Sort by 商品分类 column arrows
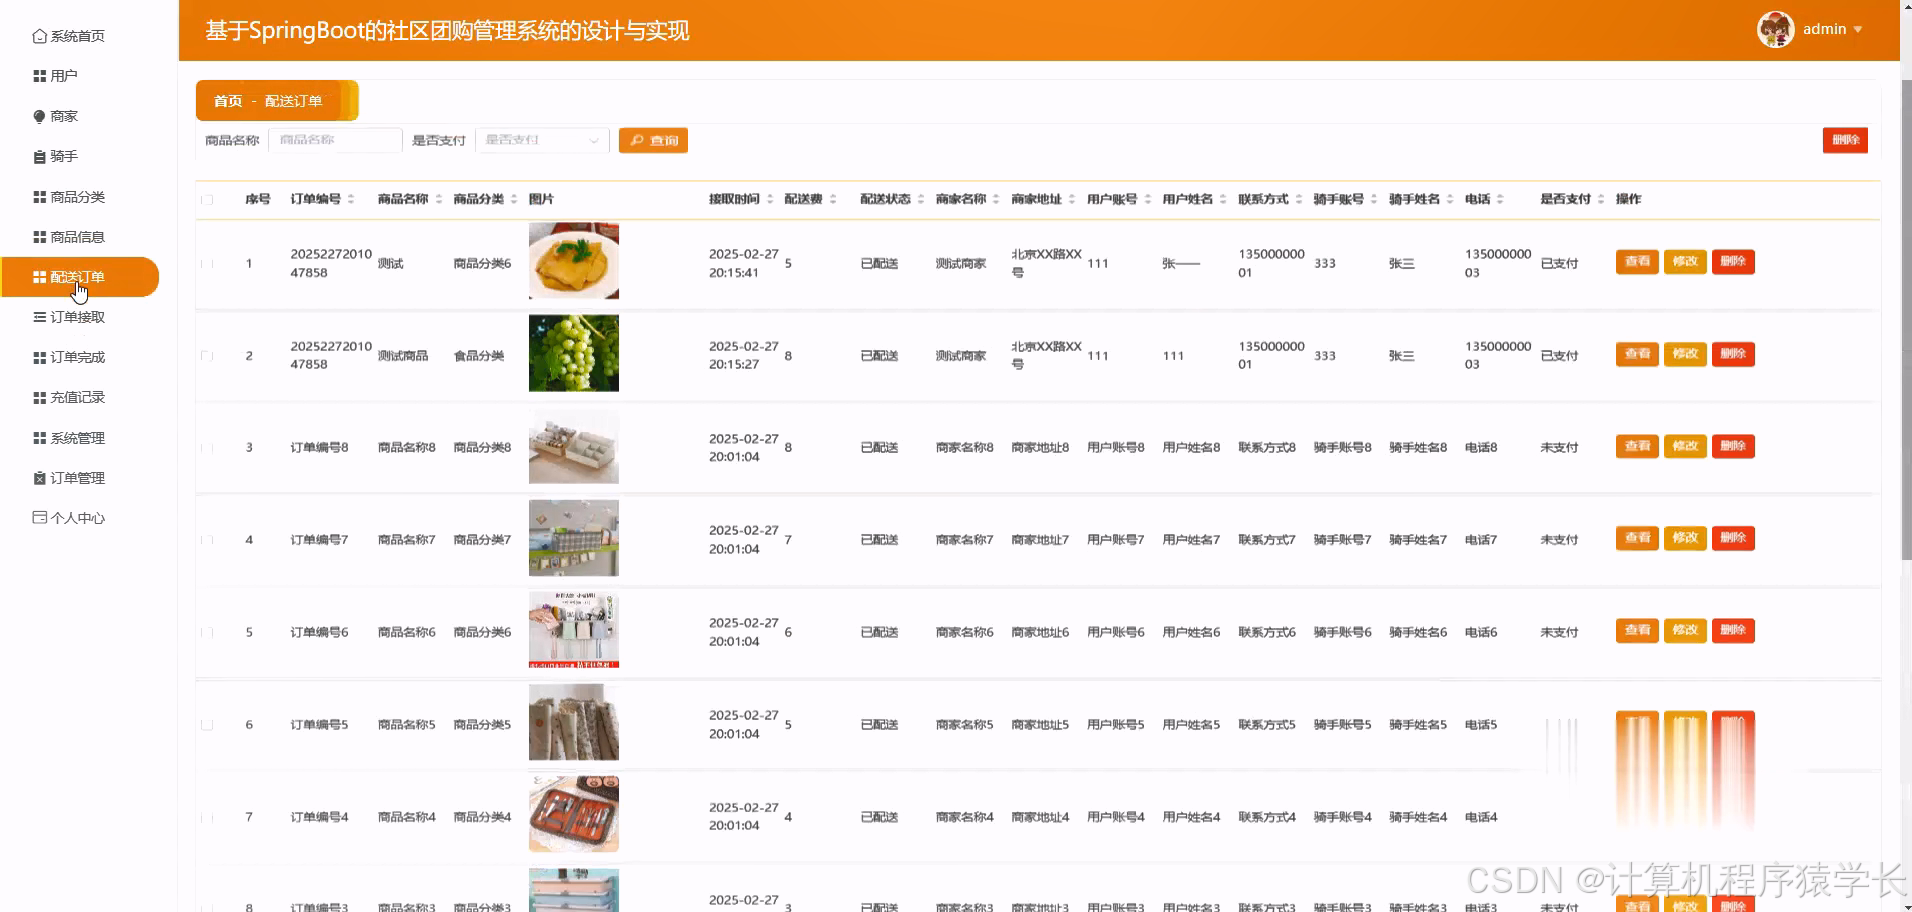The width and height of the screenshot is (1912, 912). pyautogui.click(x=514, y=199)
